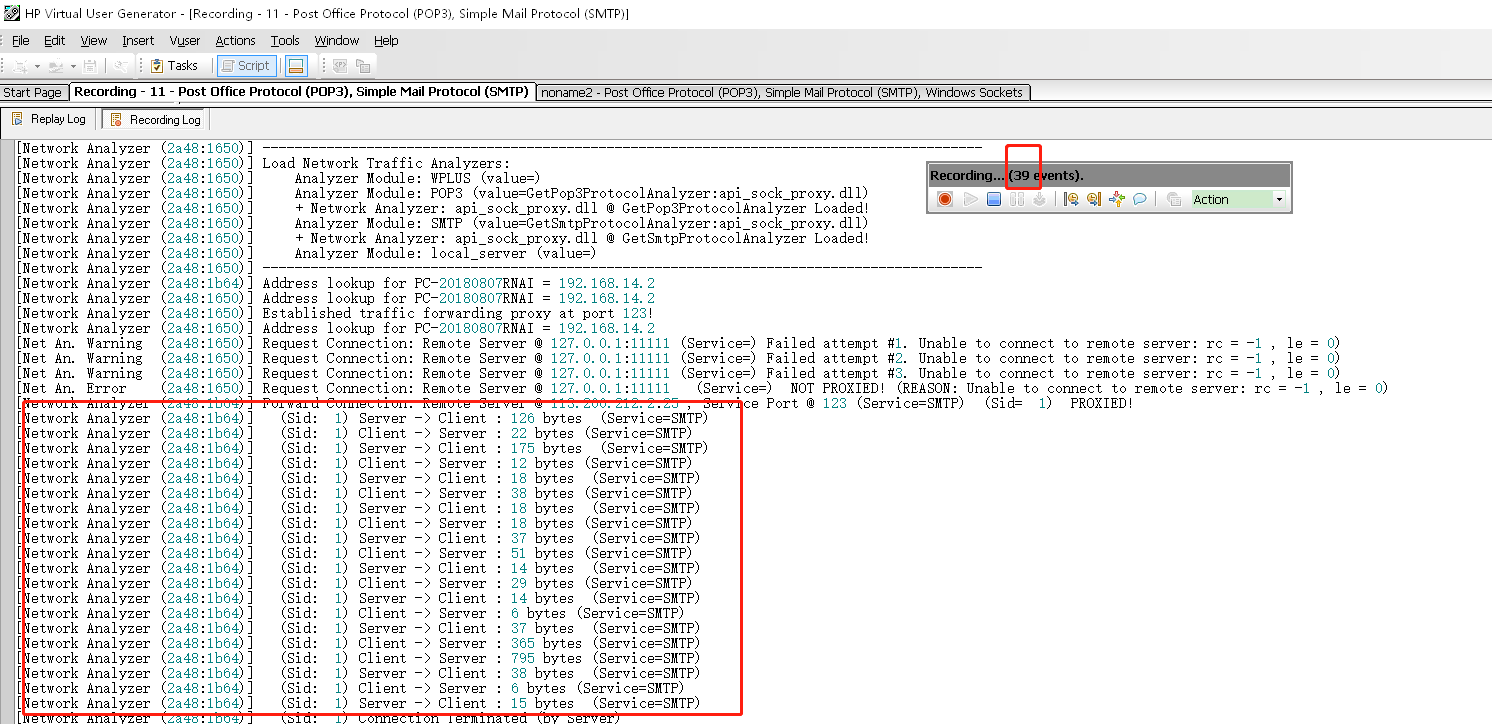Click the Compile icon in Recording toolbar
This screenshot has width=1492, height=724.
[1039, 199]
